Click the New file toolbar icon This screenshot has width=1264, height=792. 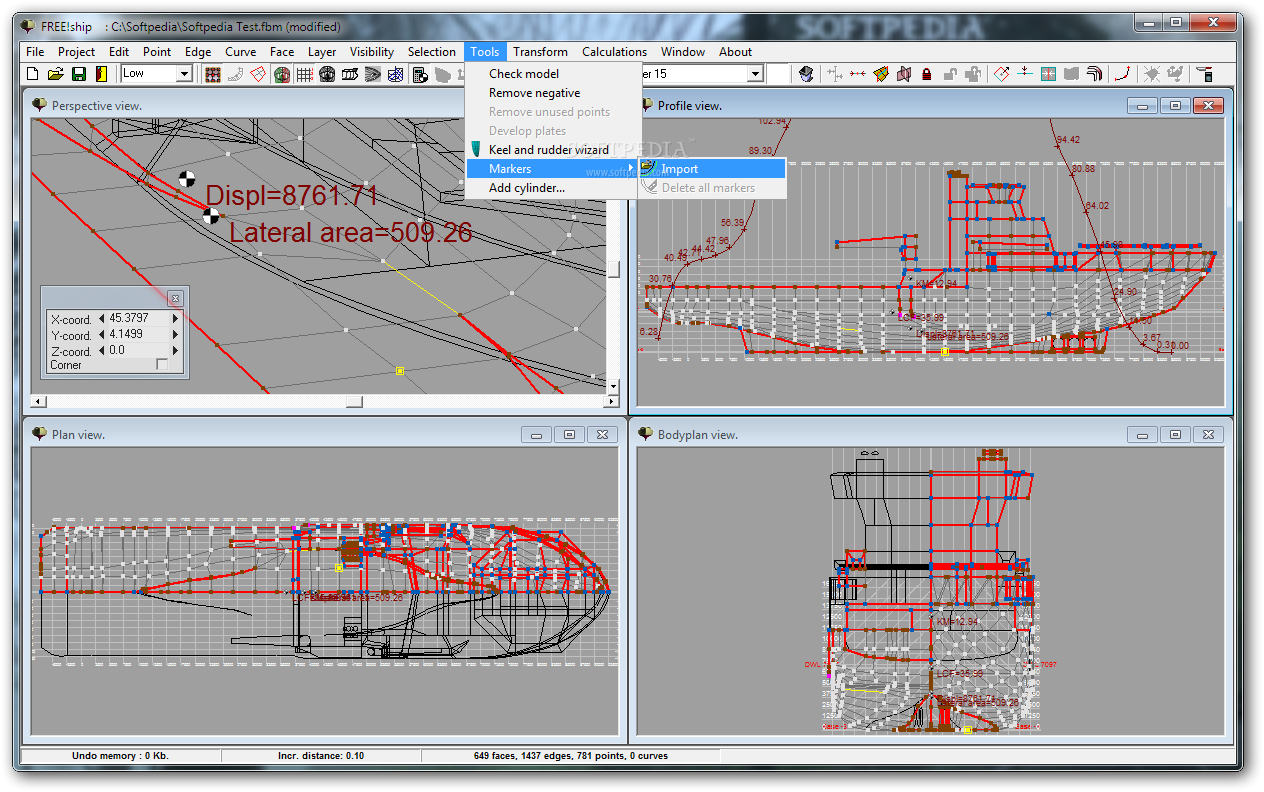point(33,74)
